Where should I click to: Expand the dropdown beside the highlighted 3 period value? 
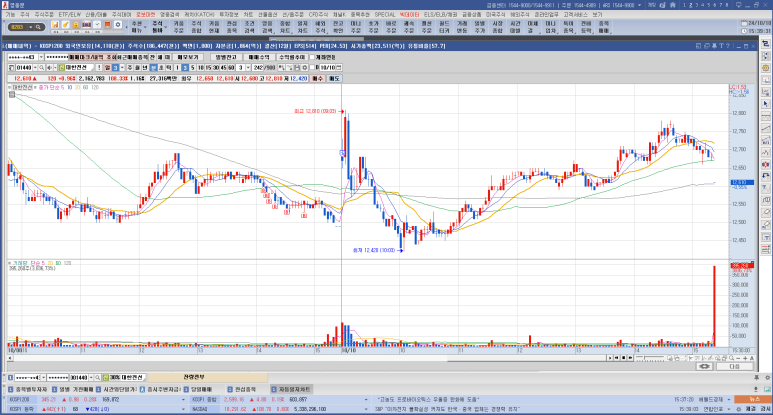click(122, 68)
